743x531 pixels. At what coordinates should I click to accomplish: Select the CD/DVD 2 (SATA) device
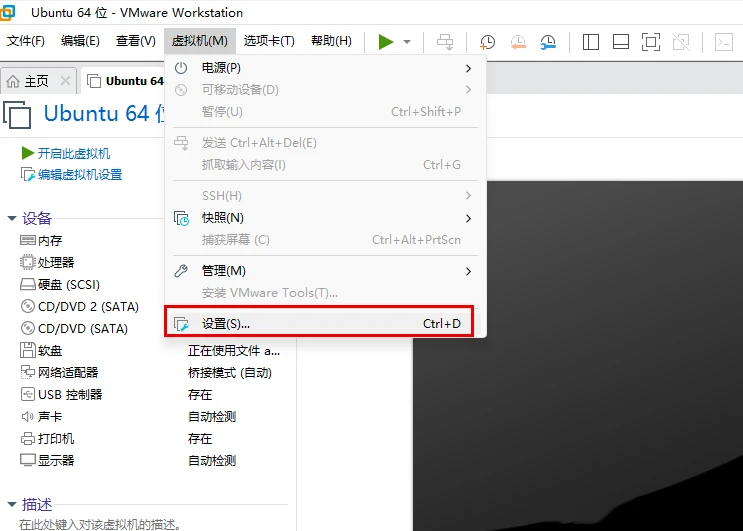pyautogui.click(x=80, y=306)
